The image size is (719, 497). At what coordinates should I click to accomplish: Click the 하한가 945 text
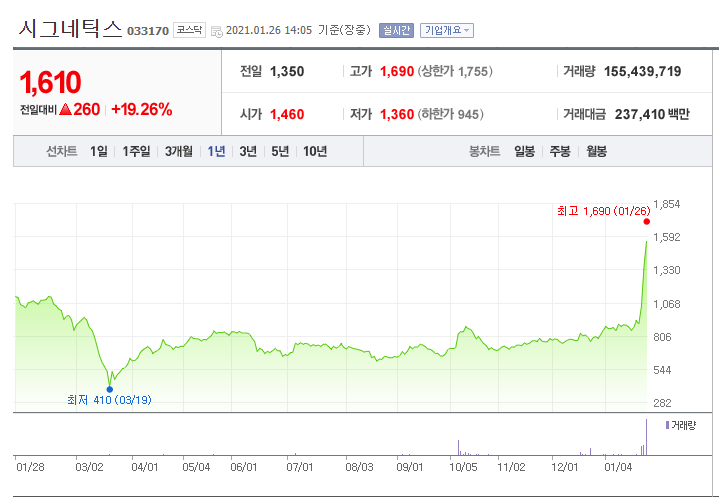pyautogui.click(x=450, y=114)
